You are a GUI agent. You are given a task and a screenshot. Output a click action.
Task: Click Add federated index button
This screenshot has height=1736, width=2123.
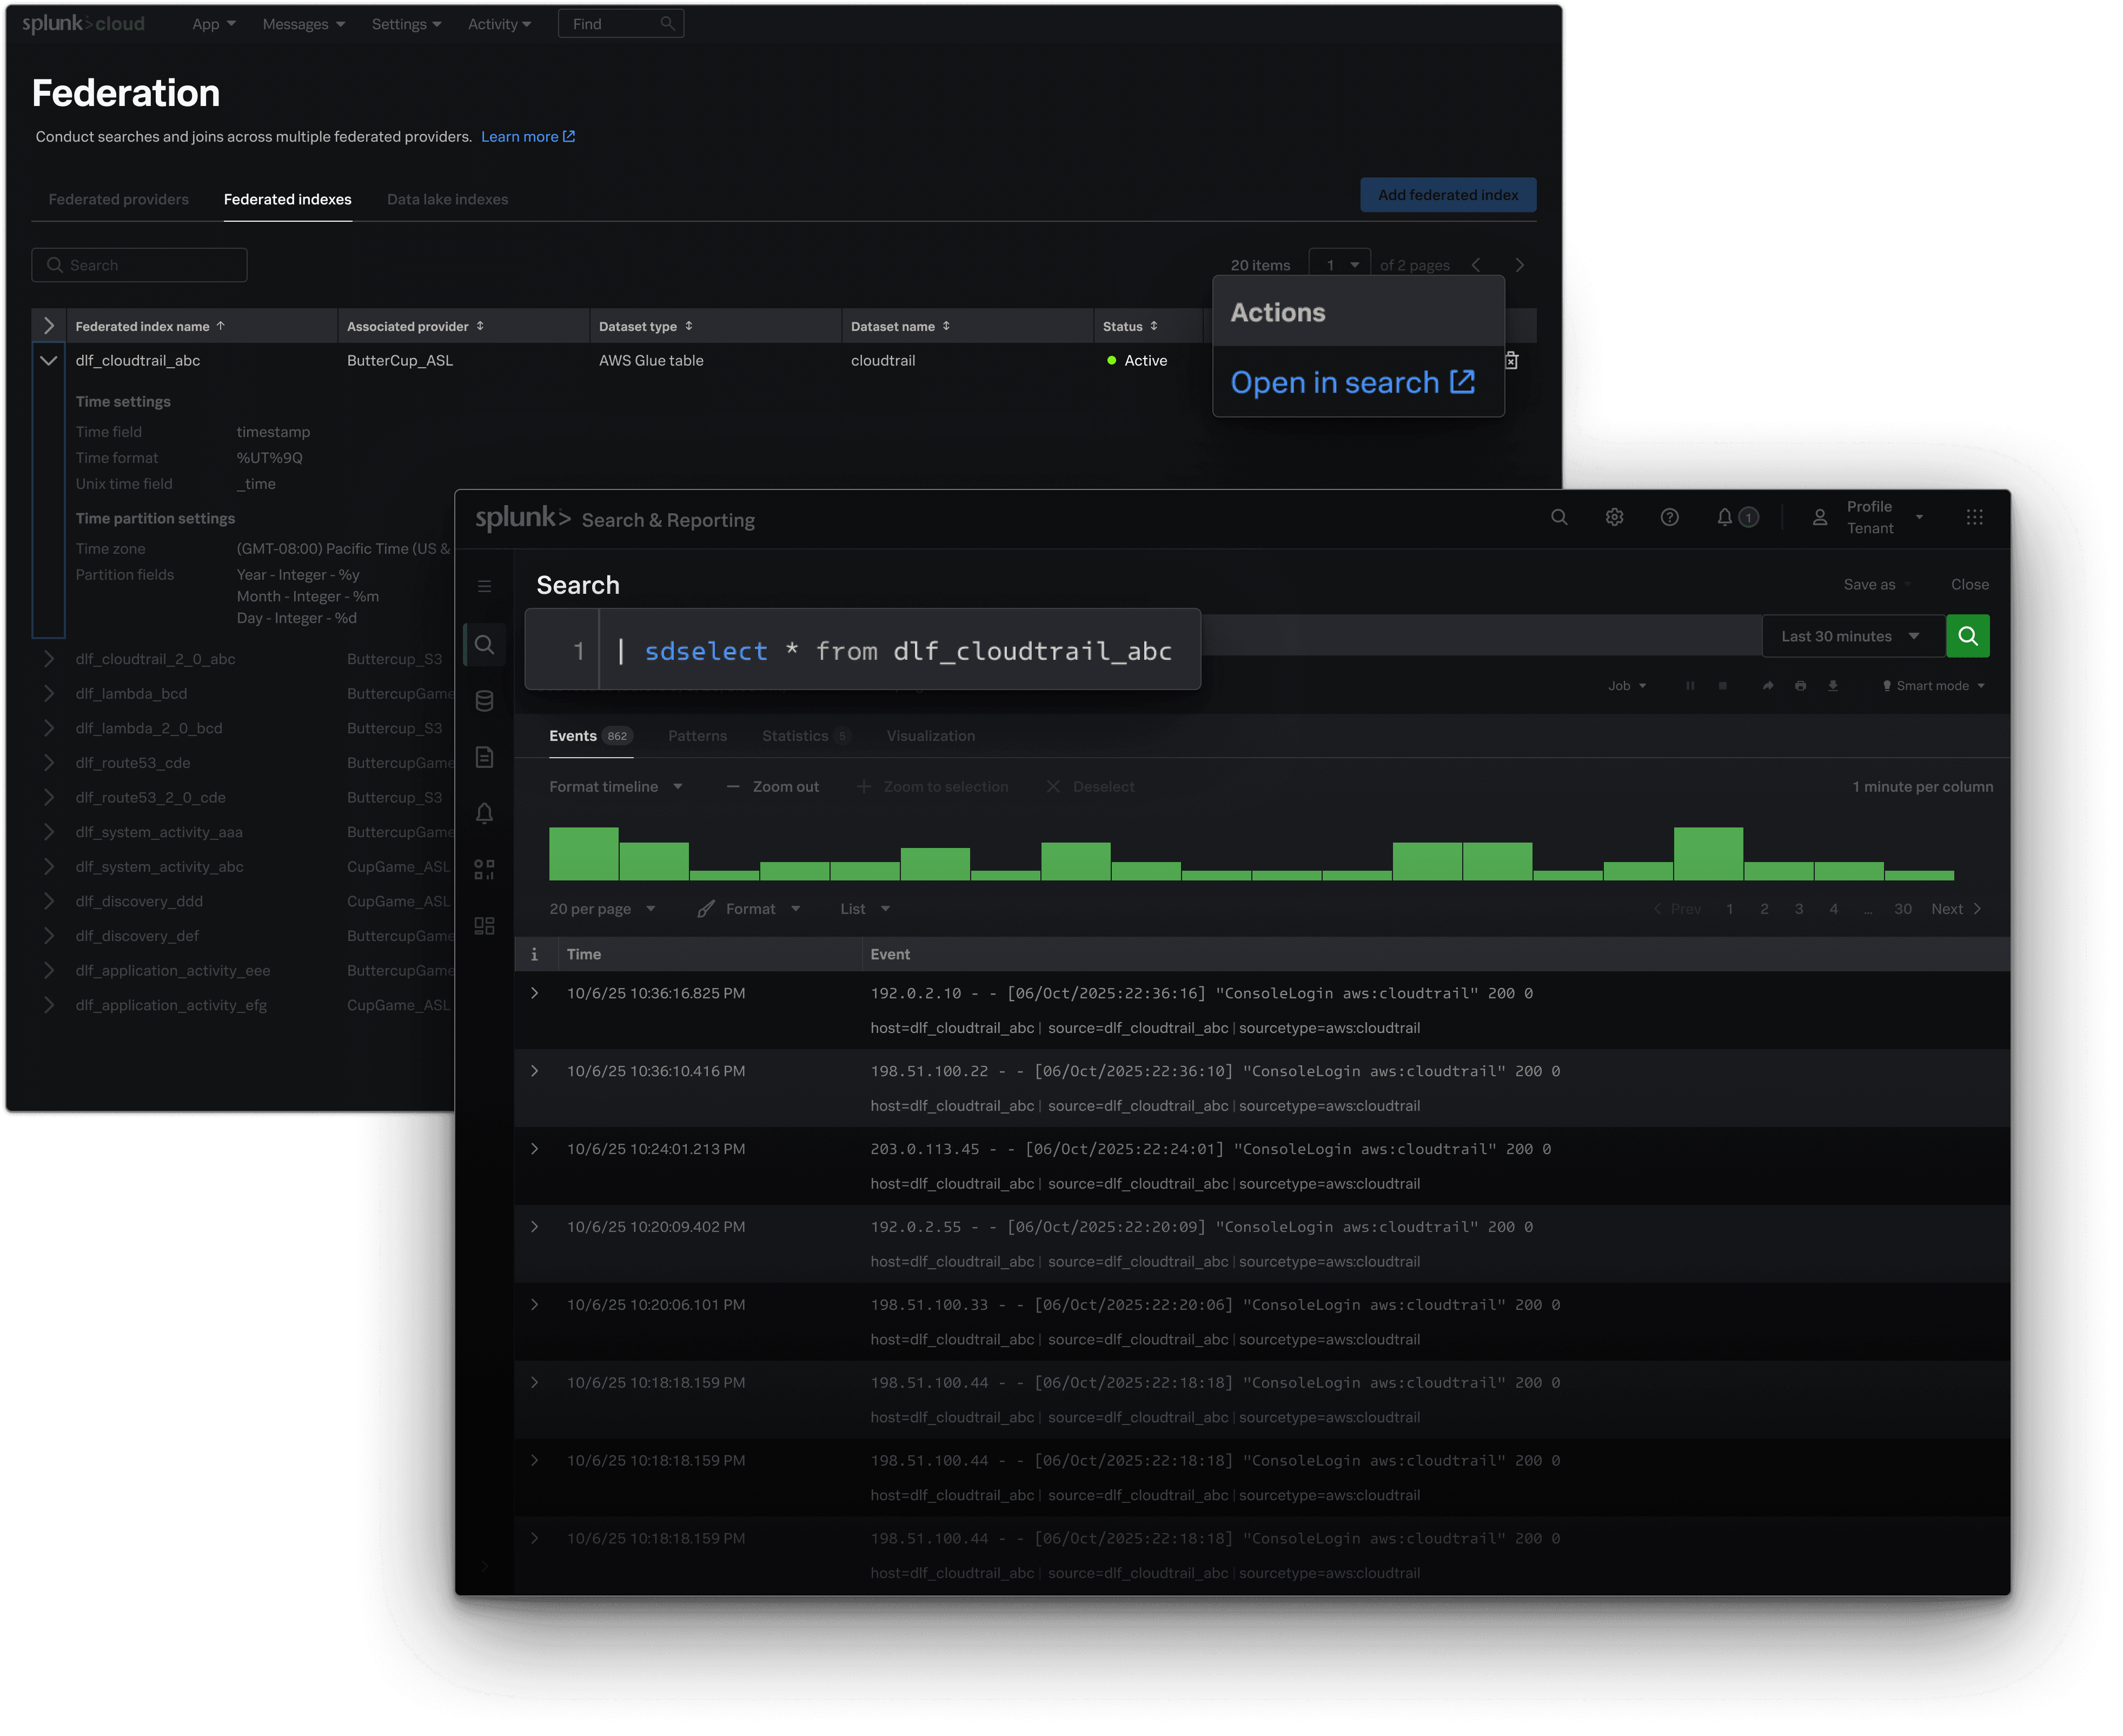coord(1447,195)
